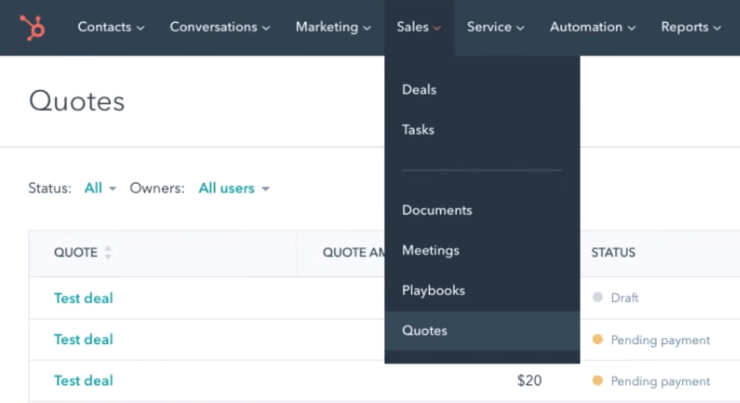
Task: Open the Contacts menu
Action: [111, 27]
